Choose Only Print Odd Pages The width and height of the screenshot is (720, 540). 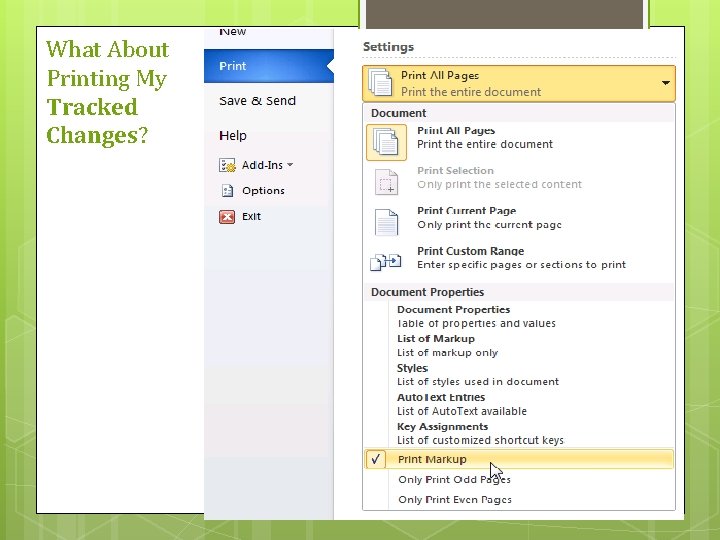454,479
